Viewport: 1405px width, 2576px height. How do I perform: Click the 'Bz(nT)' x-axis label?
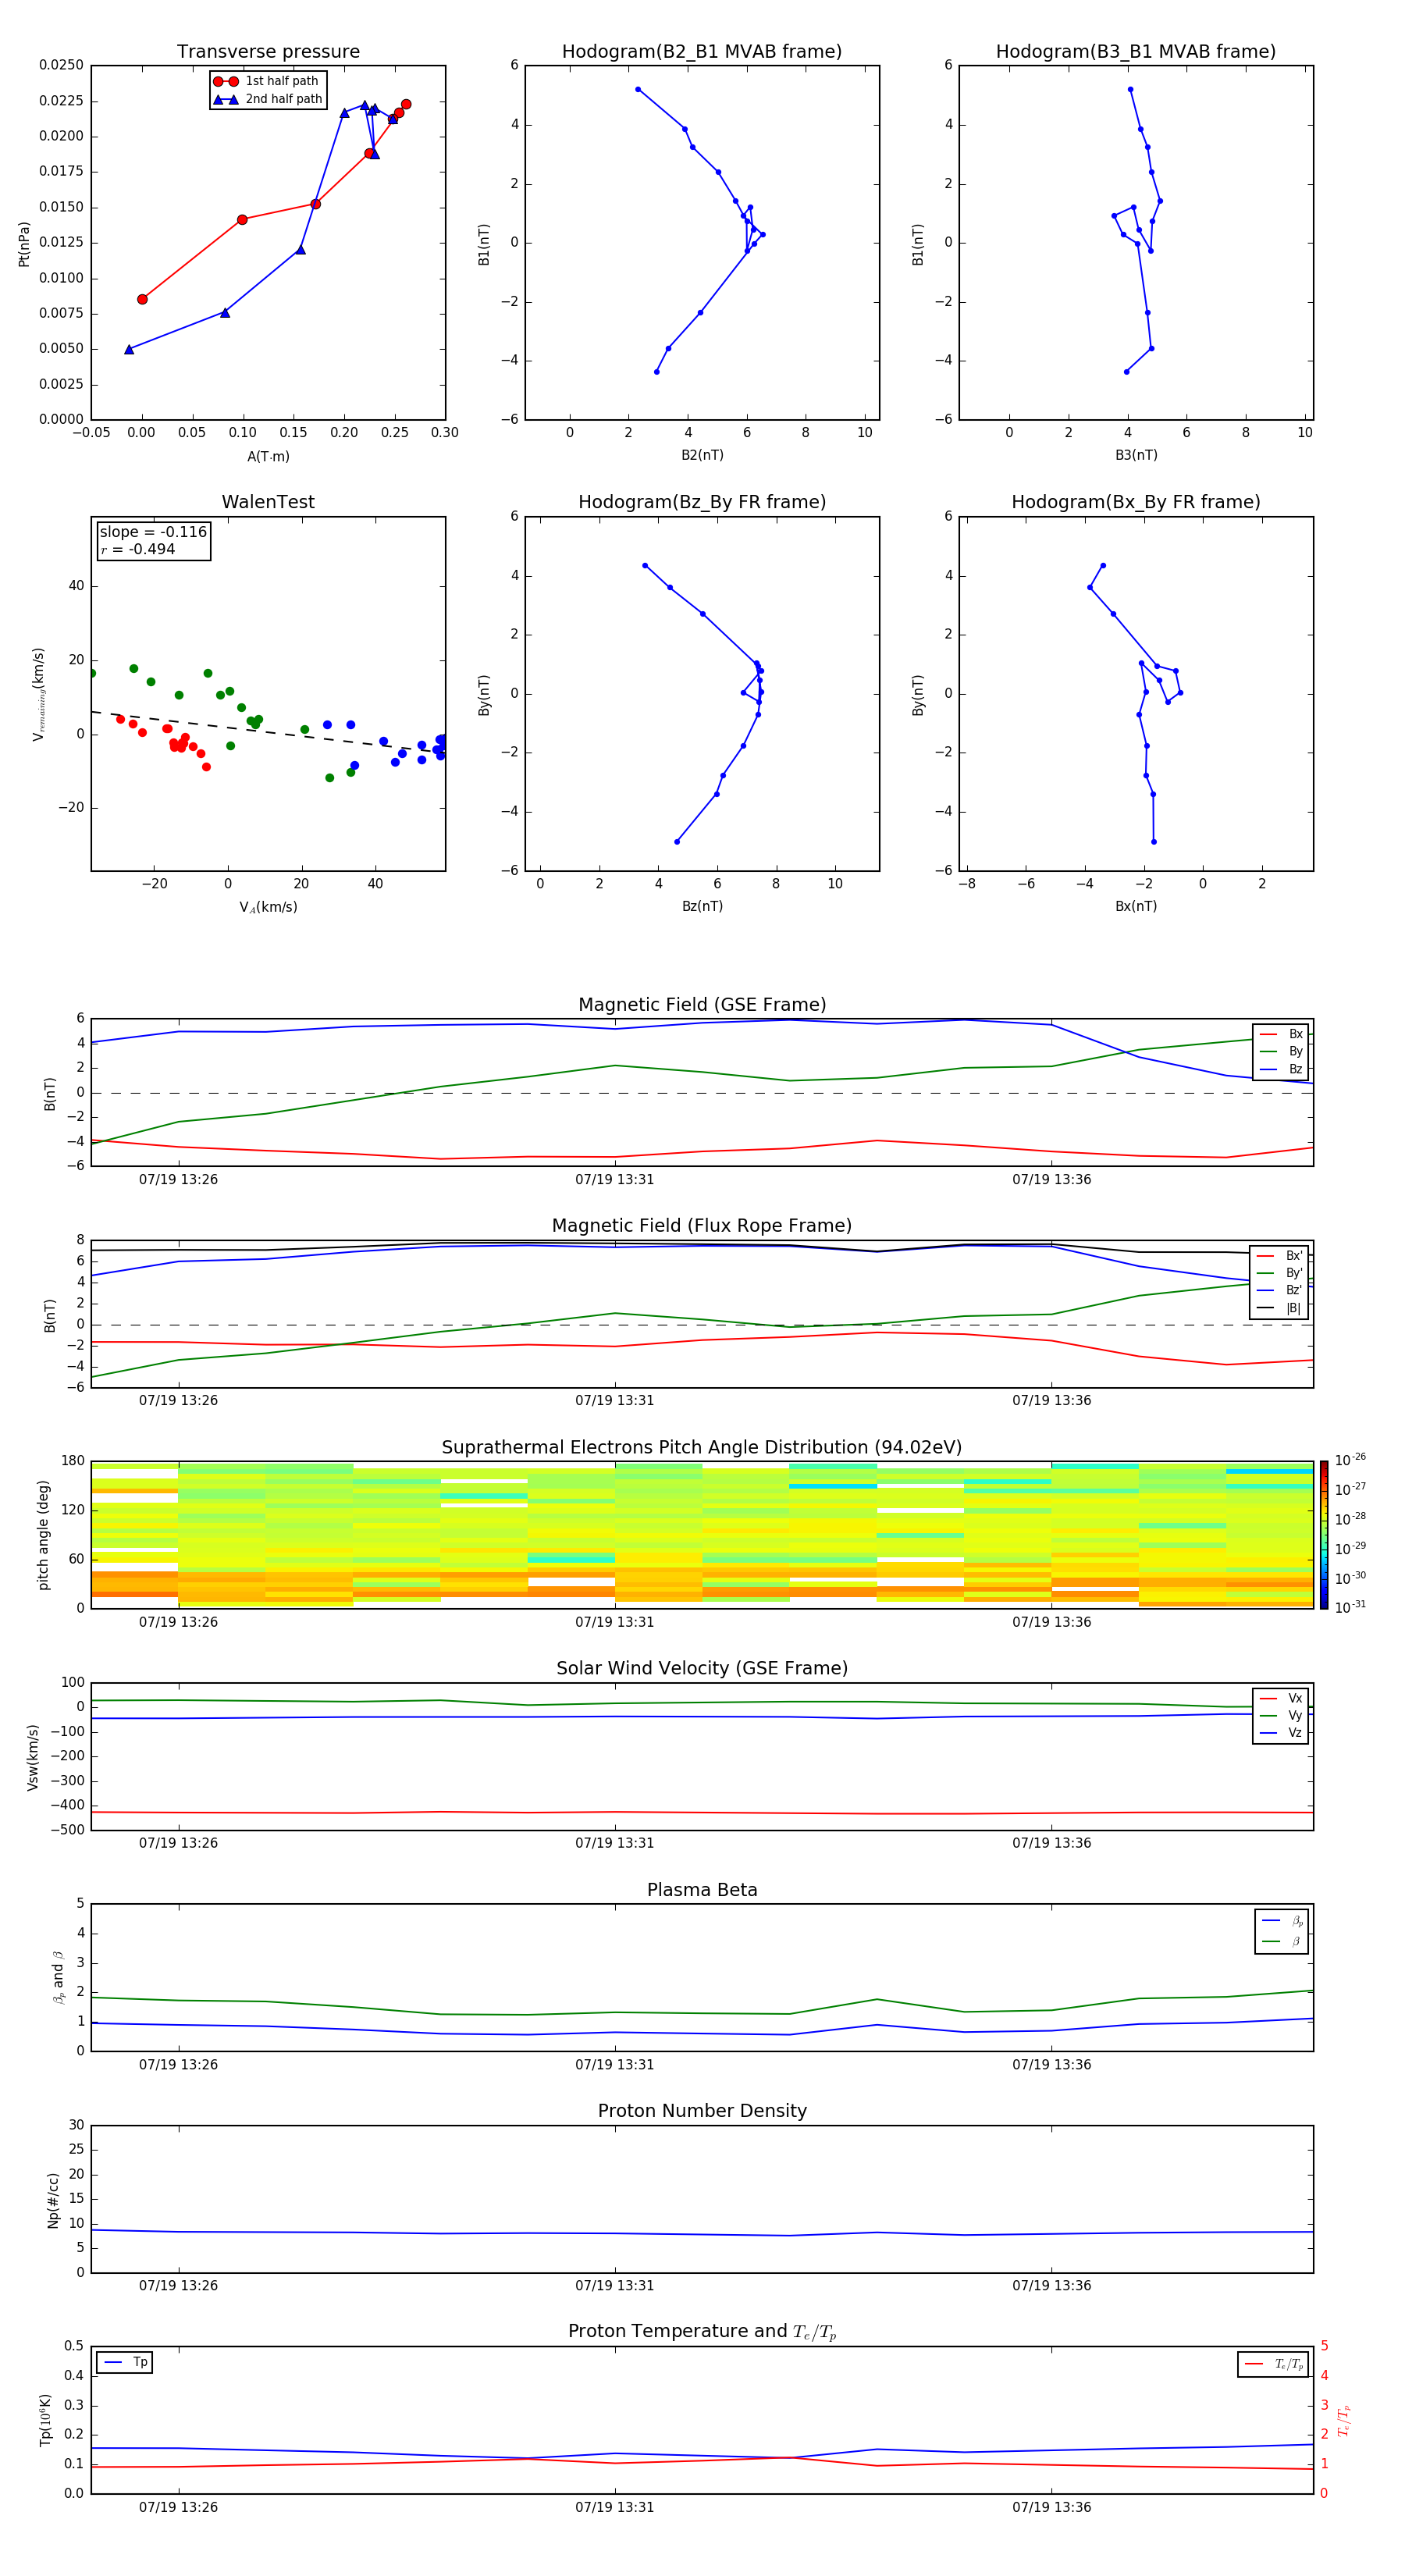702,906
